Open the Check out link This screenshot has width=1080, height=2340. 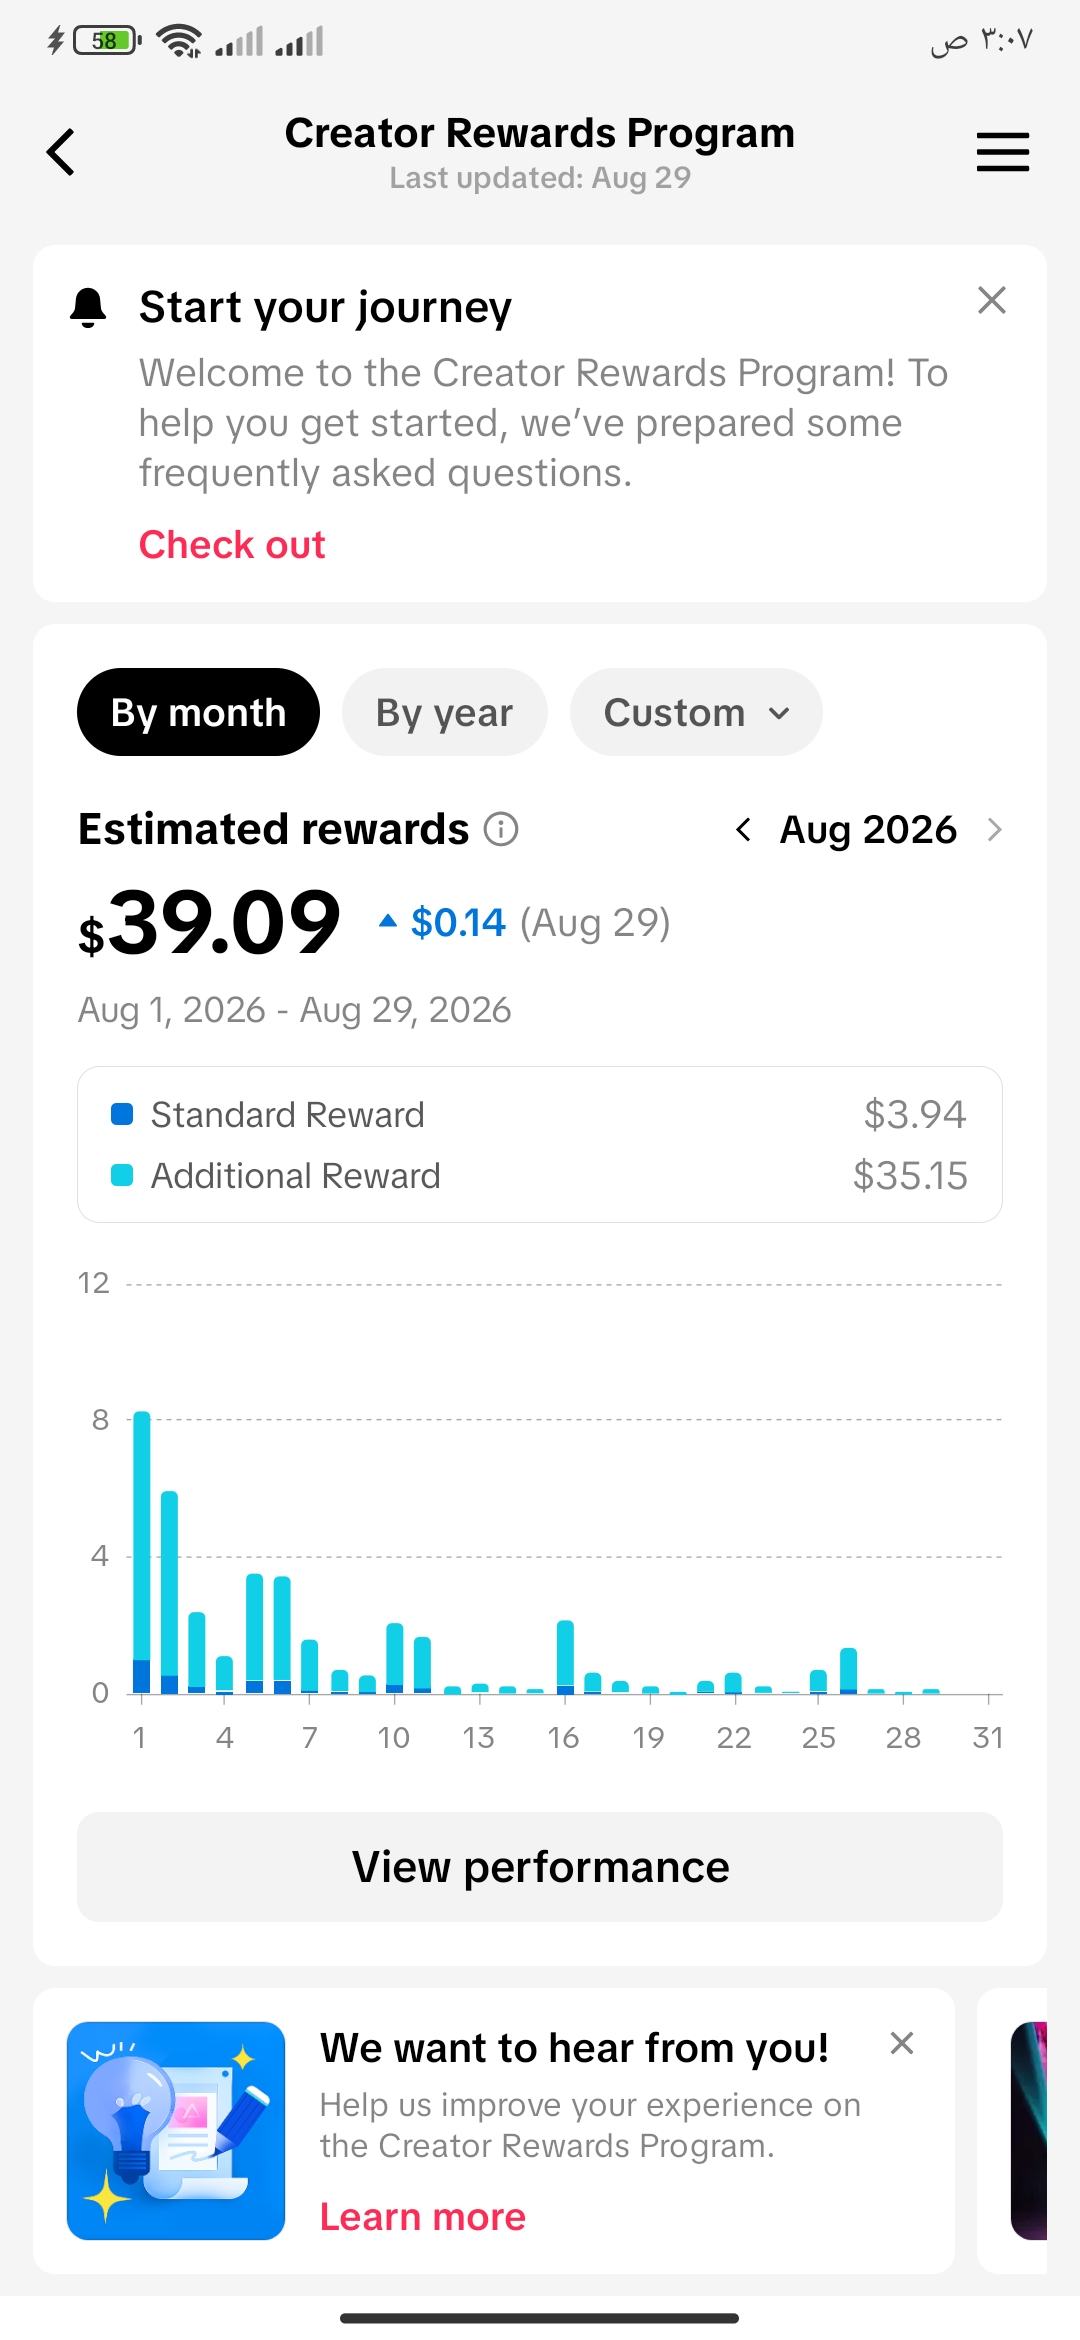pos(232,545)
